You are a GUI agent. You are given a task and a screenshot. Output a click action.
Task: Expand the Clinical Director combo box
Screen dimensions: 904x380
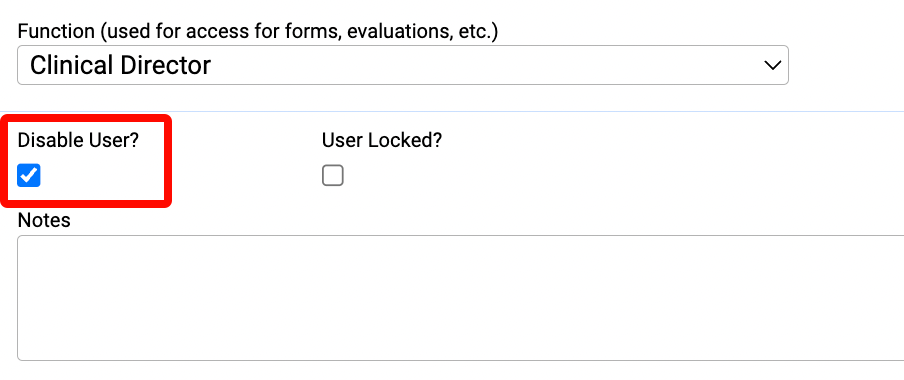point(403,65)
